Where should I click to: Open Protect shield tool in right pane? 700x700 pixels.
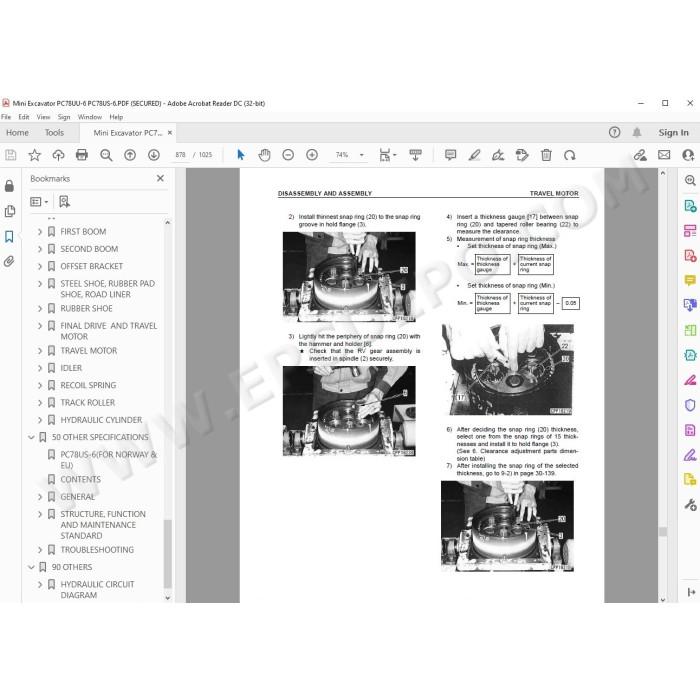click(690, 405)
